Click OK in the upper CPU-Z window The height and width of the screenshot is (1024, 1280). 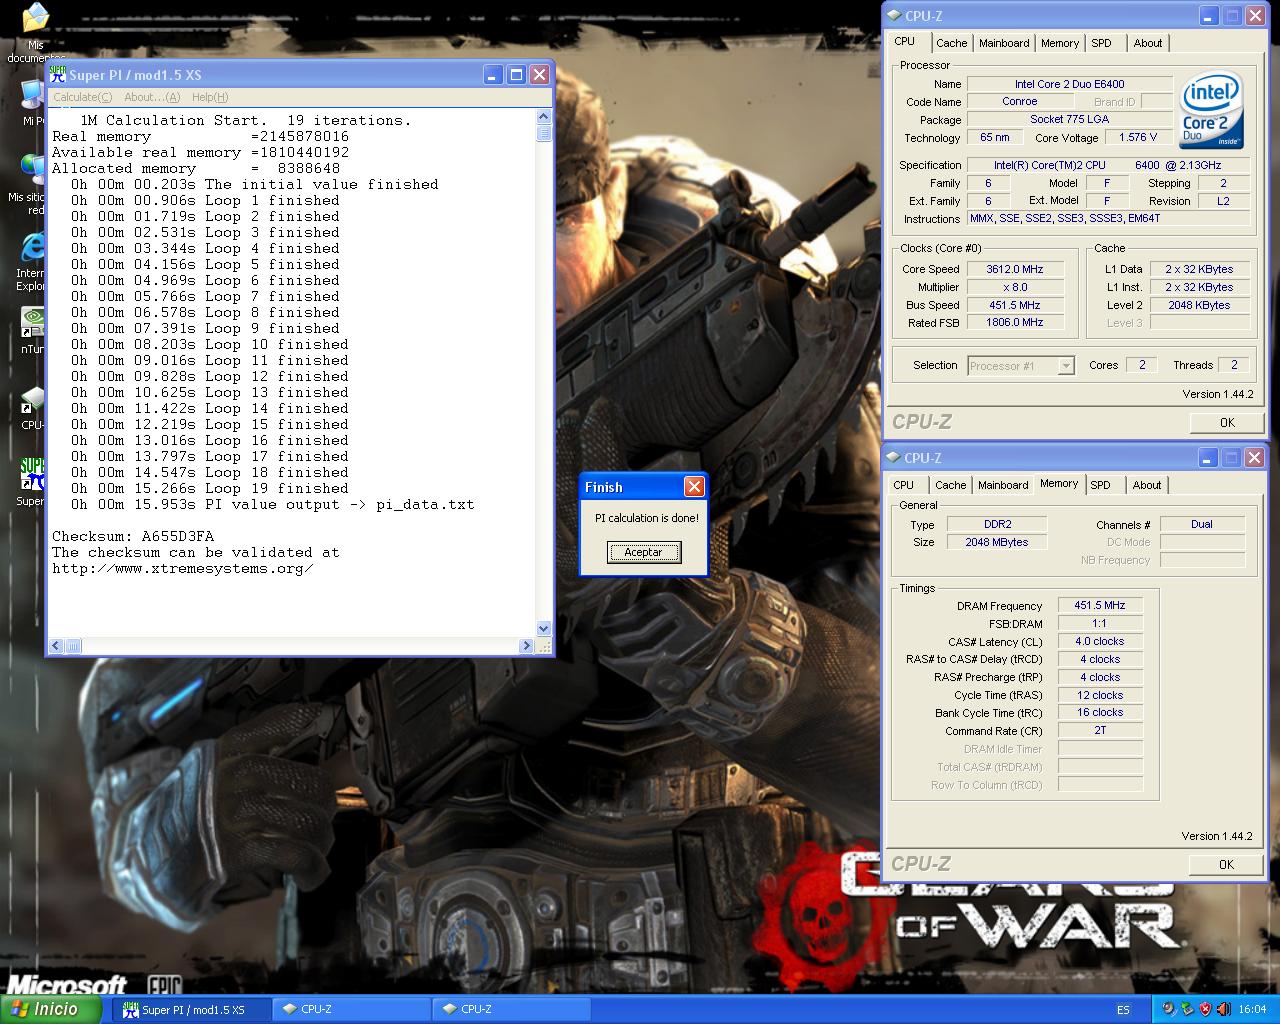[x=1226, y=422]
